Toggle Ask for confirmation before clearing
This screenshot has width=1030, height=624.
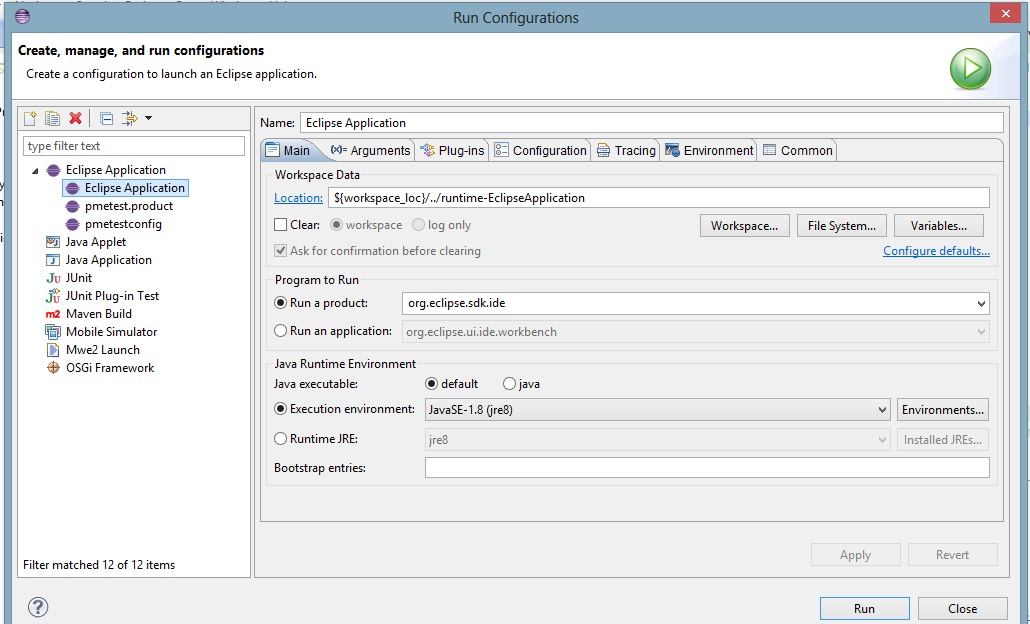pos(280,251)
